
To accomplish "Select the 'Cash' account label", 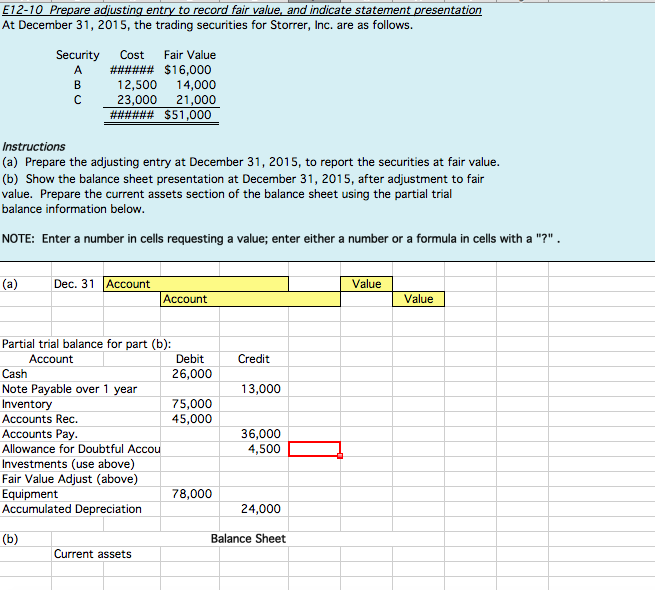I will click(15, 374).
